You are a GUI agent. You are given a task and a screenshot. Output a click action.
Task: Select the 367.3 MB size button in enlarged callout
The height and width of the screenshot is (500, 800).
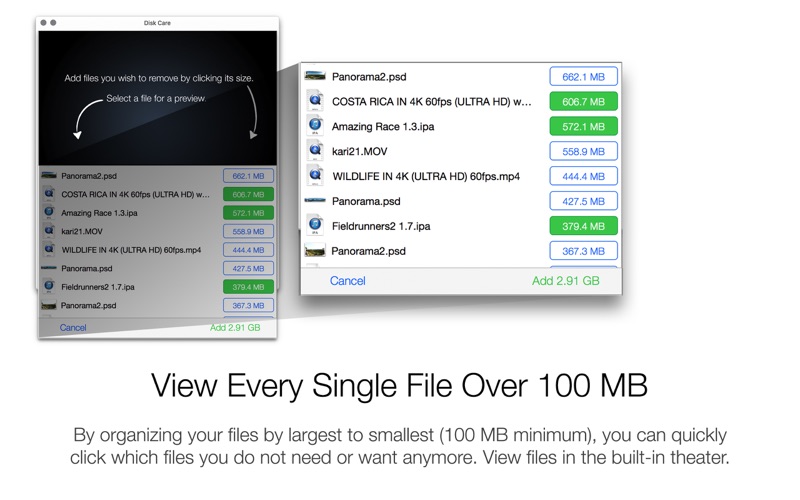pos(584,251)
